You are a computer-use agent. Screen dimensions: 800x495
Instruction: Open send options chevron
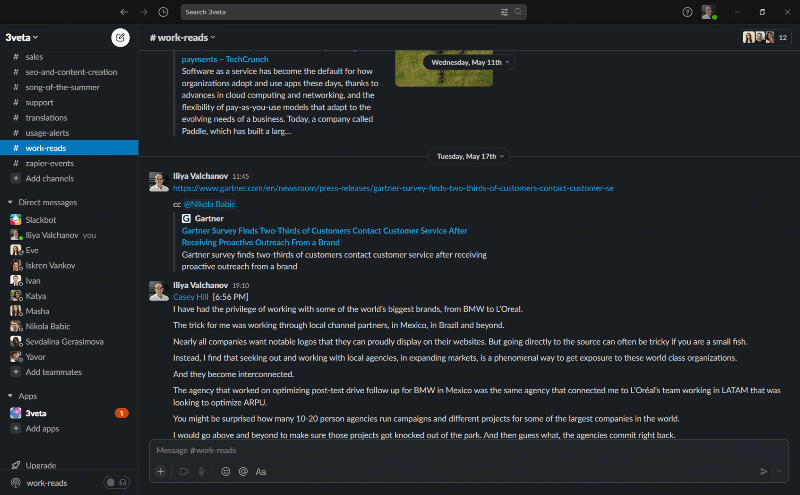(779, 472)
